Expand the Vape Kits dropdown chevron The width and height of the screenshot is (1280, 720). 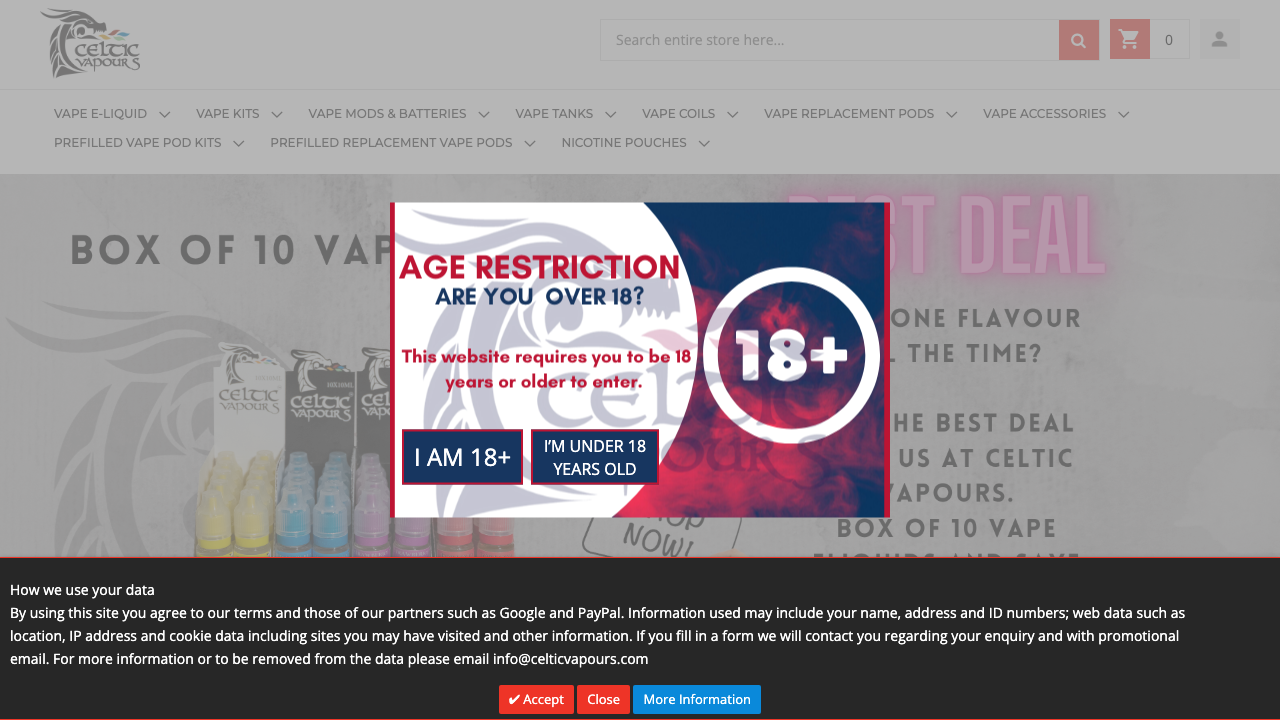pos(277,114)
